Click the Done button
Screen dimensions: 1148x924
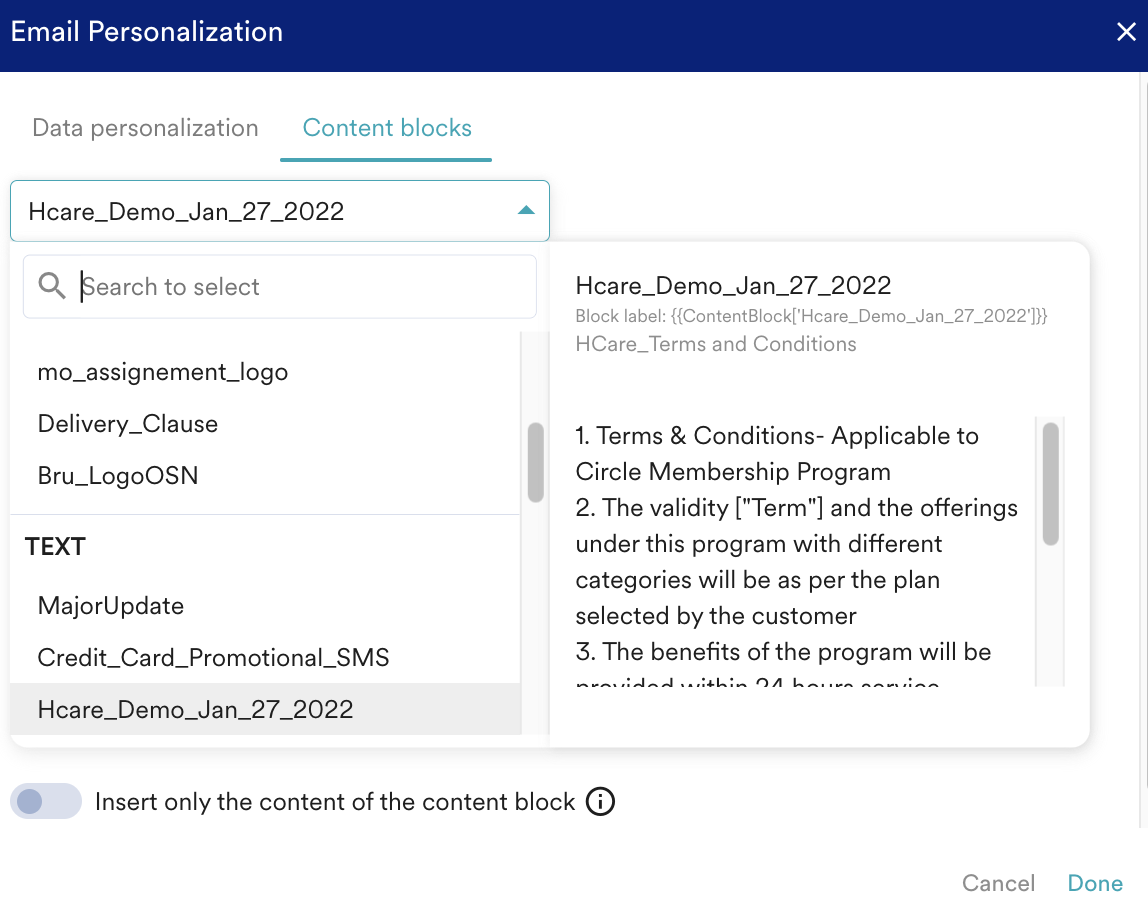pos(1095,883)
